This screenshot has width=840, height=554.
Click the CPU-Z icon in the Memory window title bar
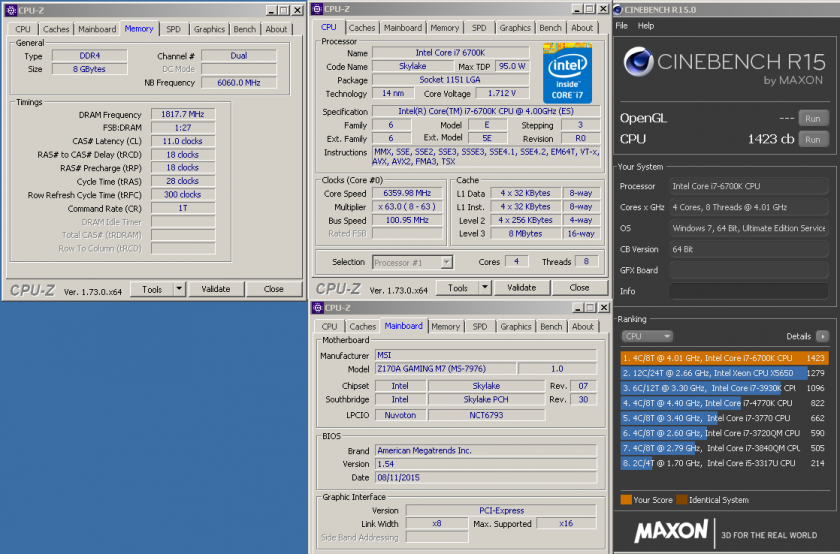[x=11, y=10]
